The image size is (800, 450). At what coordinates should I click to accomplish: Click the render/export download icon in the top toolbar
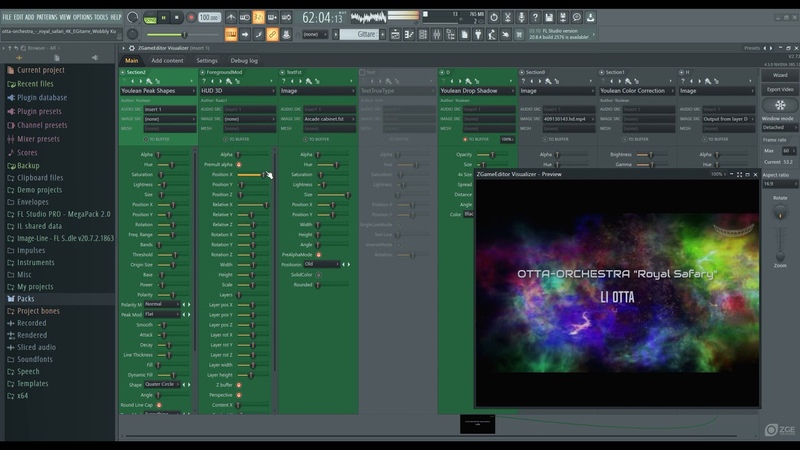(x=590, y=17)
